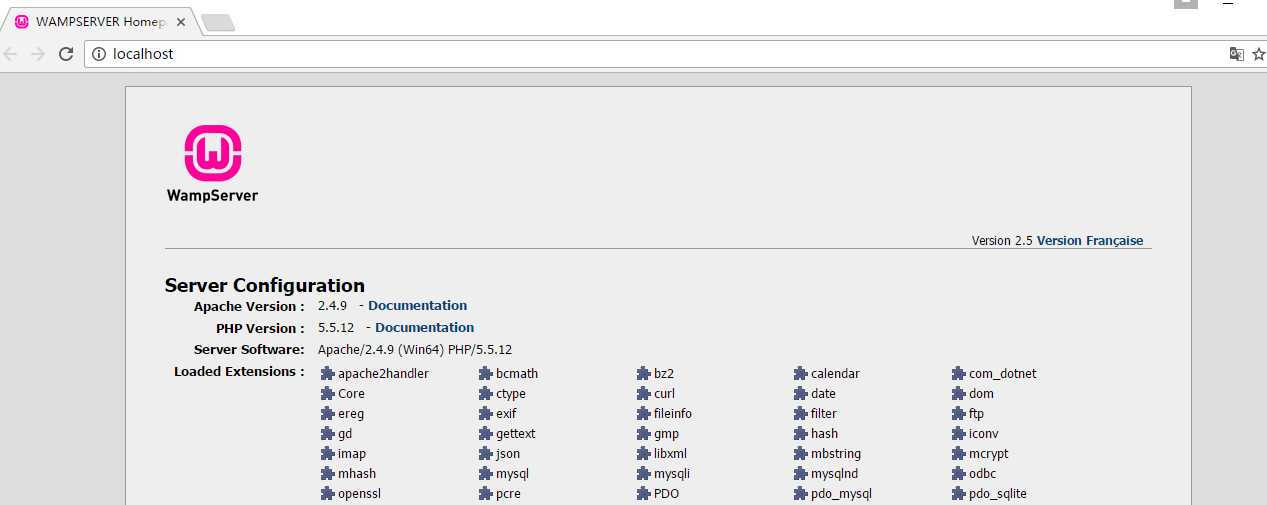Open a new tab with the new tab button
1267x505 pixels.
click(218, 23)
